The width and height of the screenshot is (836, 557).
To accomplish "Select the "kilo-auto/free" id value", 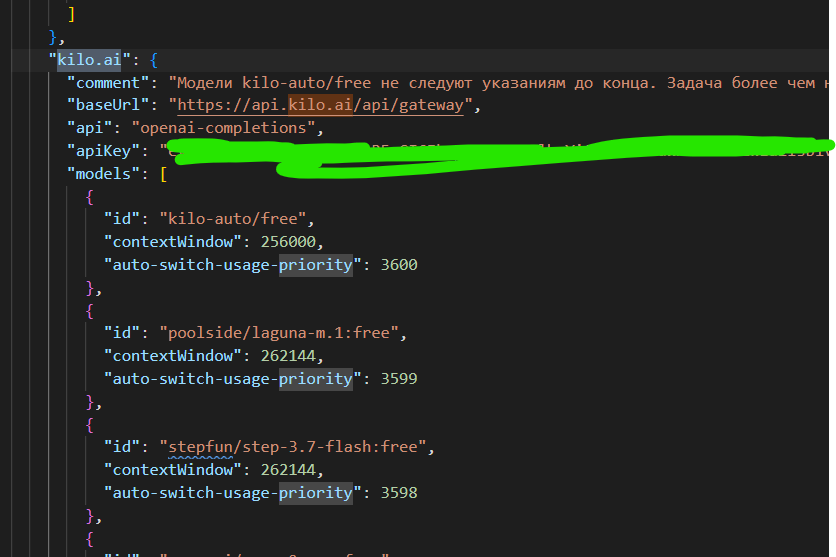I will 232,219.
